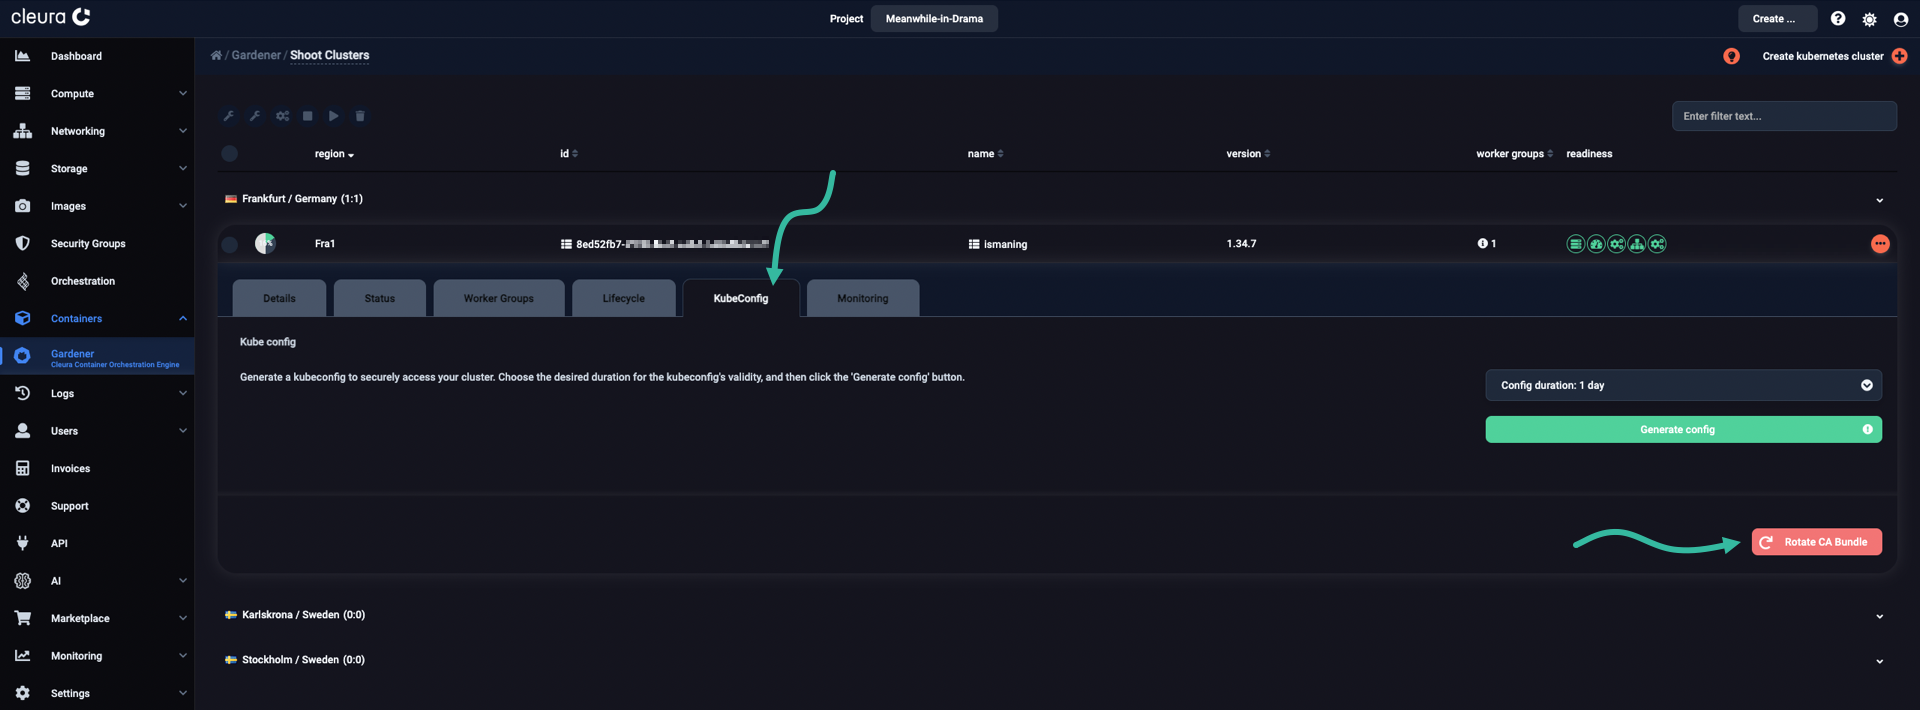Expand the Monitoring sidebar section
The width and height of the screenshot is (1920, 710).
pos(97,656)
